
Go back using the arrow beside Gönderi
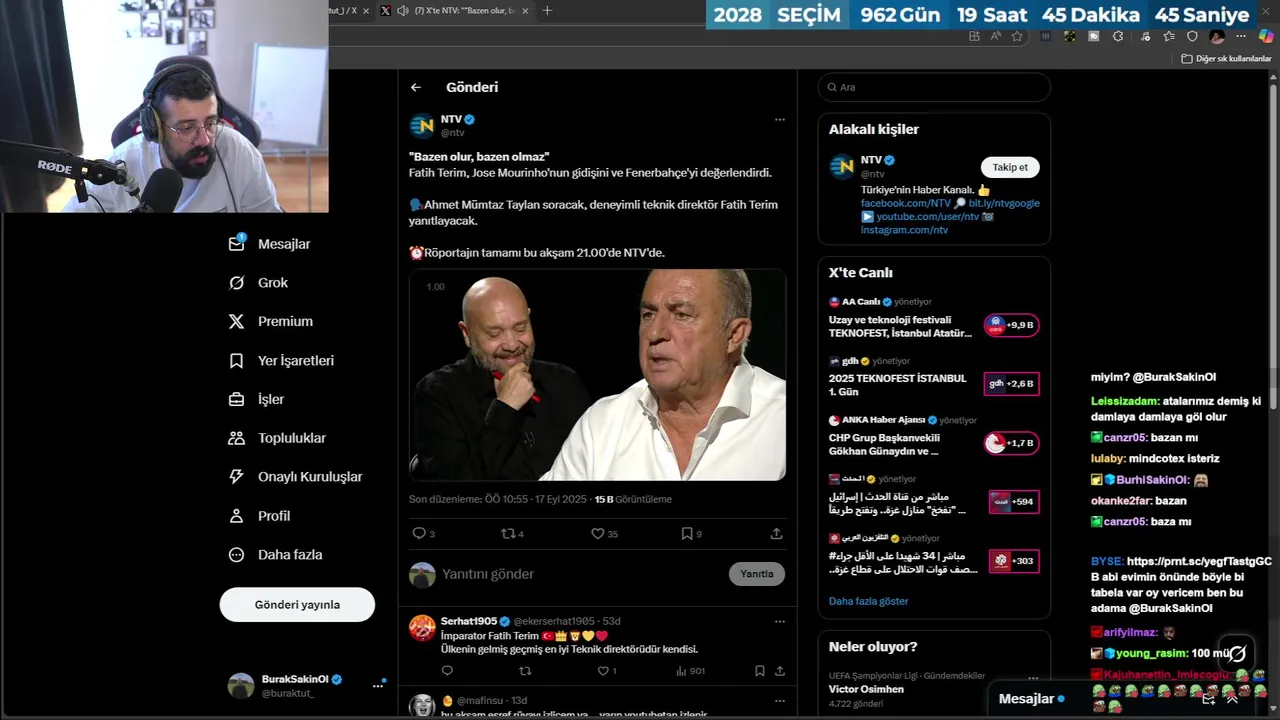tap(416, 87)
